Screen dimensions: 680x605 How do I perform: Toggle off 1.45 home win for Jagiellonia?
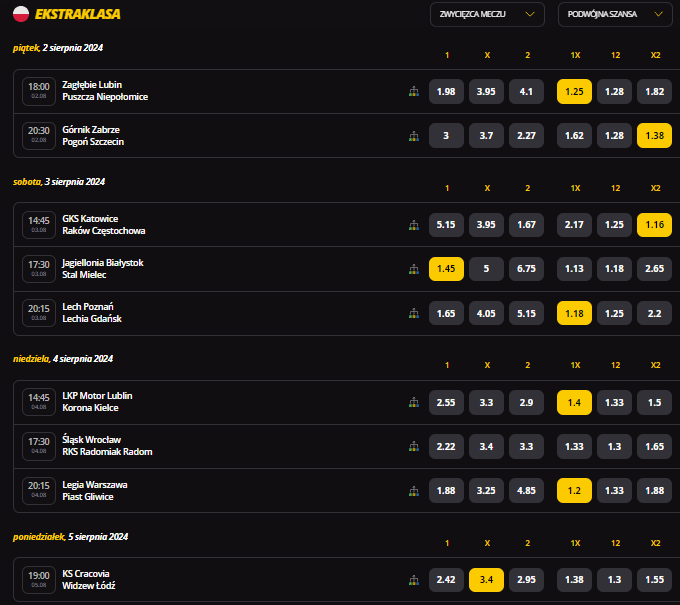tap(446, 269)
